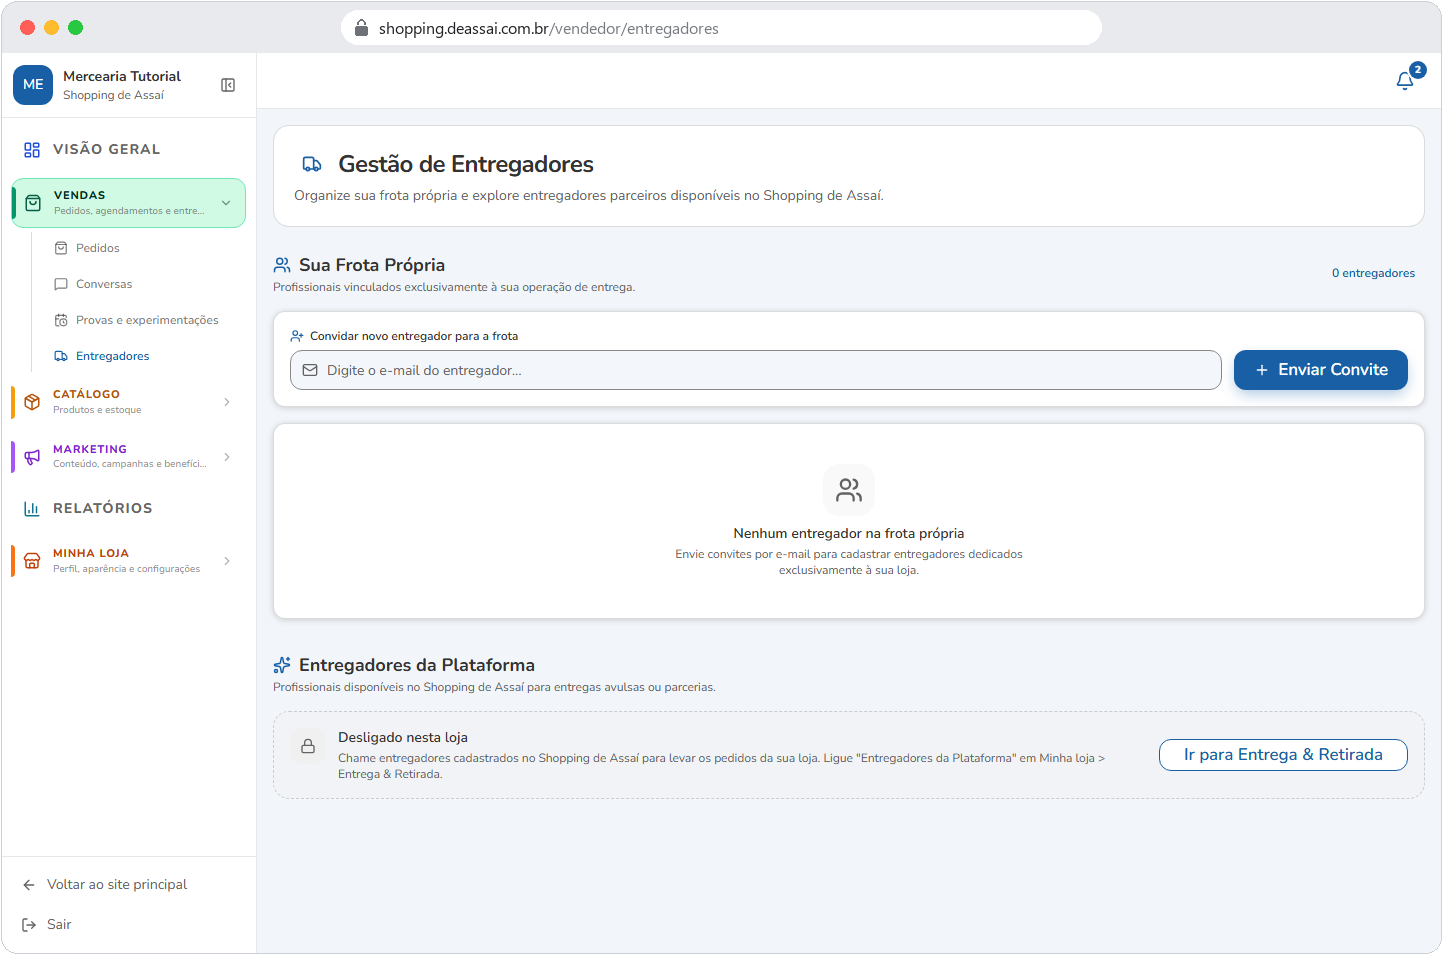The image size is (1442, 954).
Task: Expand the Catálogo section chevron
Action: [227, 402]
